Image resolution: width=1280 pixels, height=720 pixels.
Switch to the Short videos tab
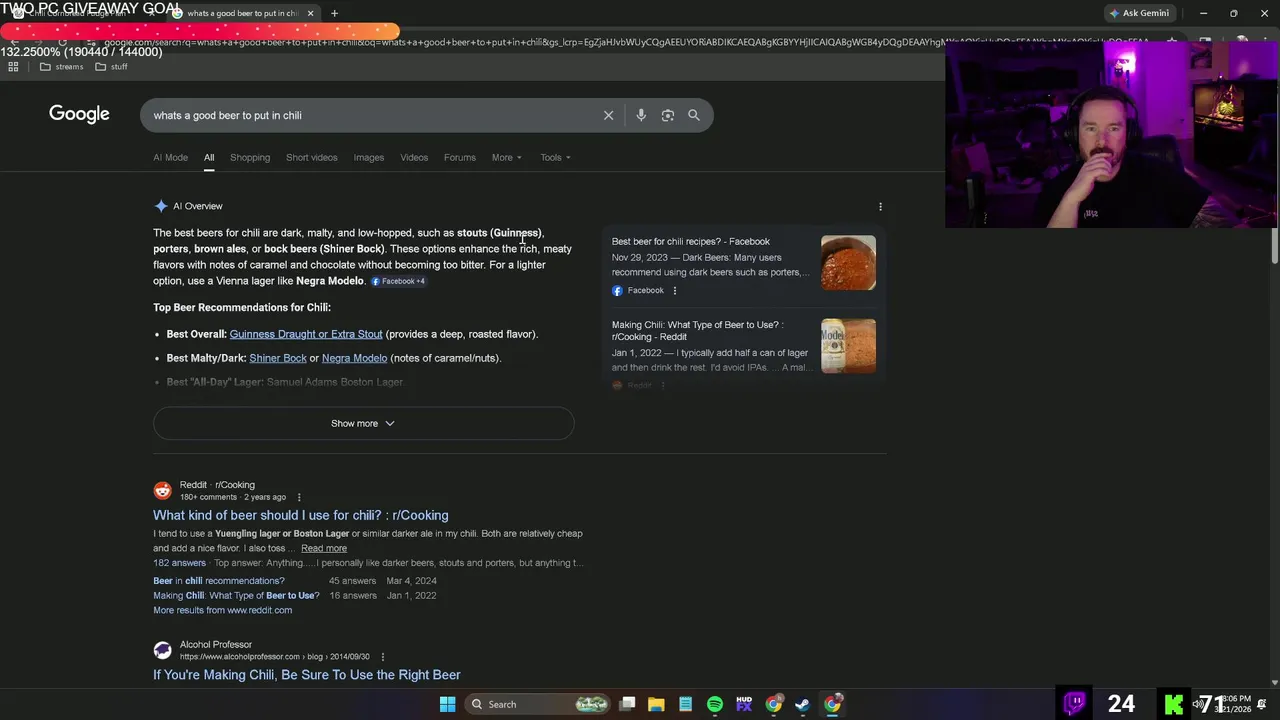[x=312, y=157]
